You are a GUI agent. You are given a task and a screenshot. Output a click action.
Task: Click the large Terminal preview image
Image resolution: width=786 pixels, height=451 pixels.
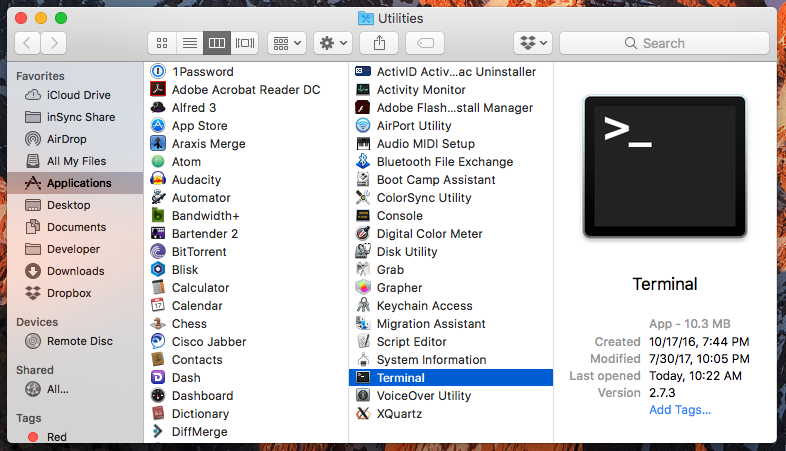coord(665,166)
